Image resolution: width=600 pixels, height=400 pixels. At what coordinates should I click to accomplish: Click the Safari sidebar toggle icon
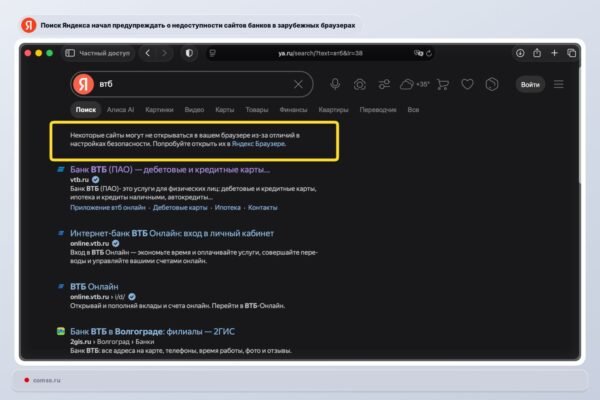coord(70,53)
